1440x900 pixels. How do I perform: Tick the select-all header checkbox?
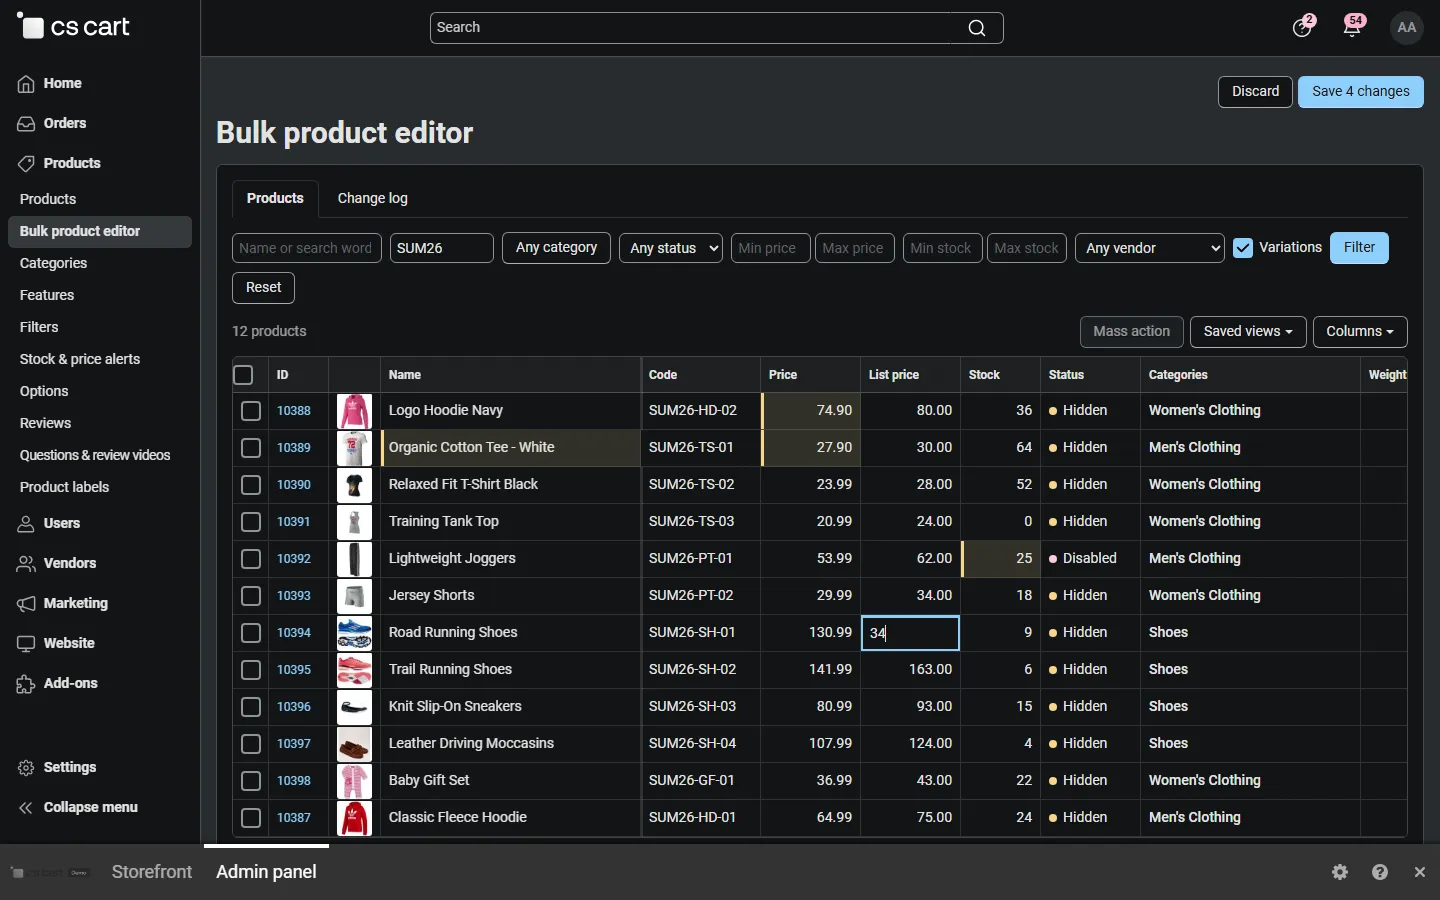click(243, 375)
